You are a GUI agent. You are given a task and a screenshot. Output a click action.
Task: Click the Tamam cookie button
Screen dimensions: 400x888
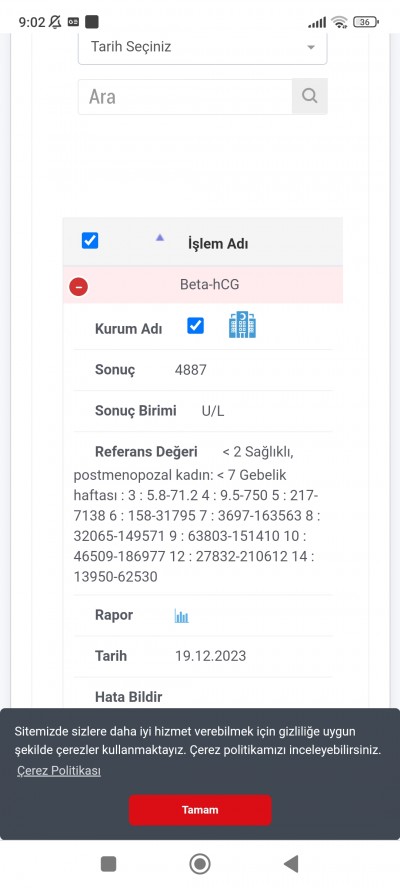click(200, 810)
